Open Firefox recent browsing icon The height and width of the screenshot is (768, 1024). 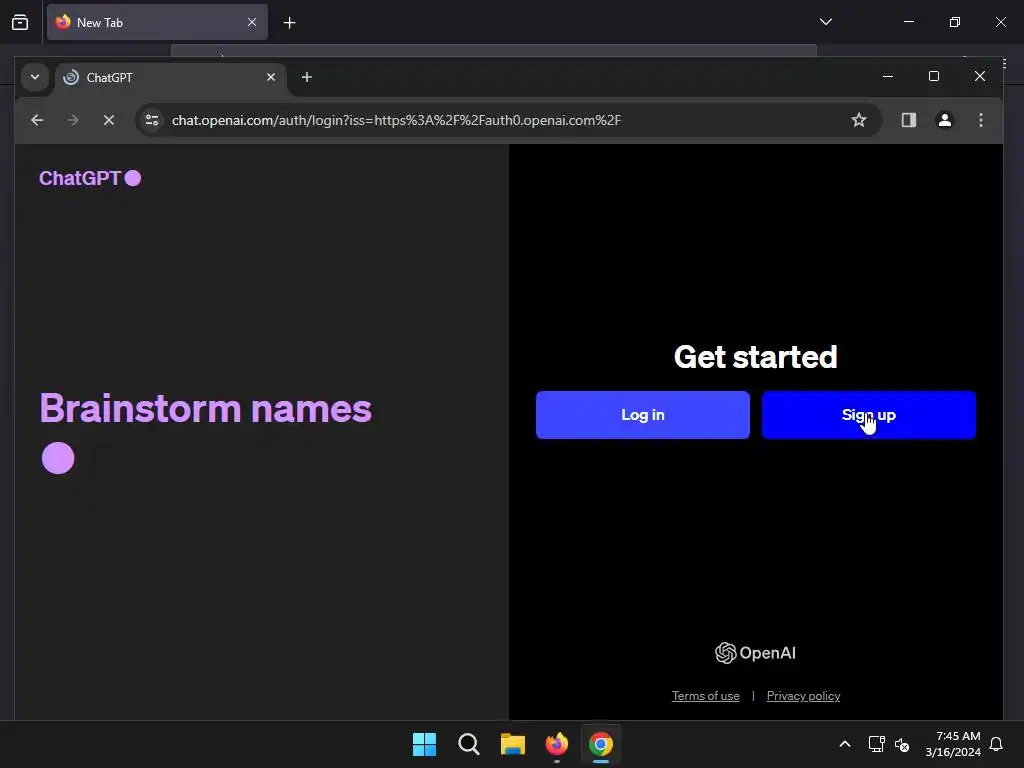pos(20,22)
